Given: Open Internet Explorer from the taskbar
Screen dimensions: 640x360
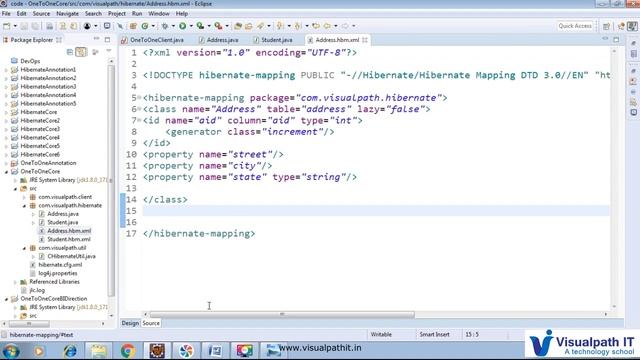Looking at the screenshot, I should (x=69, y=351).
